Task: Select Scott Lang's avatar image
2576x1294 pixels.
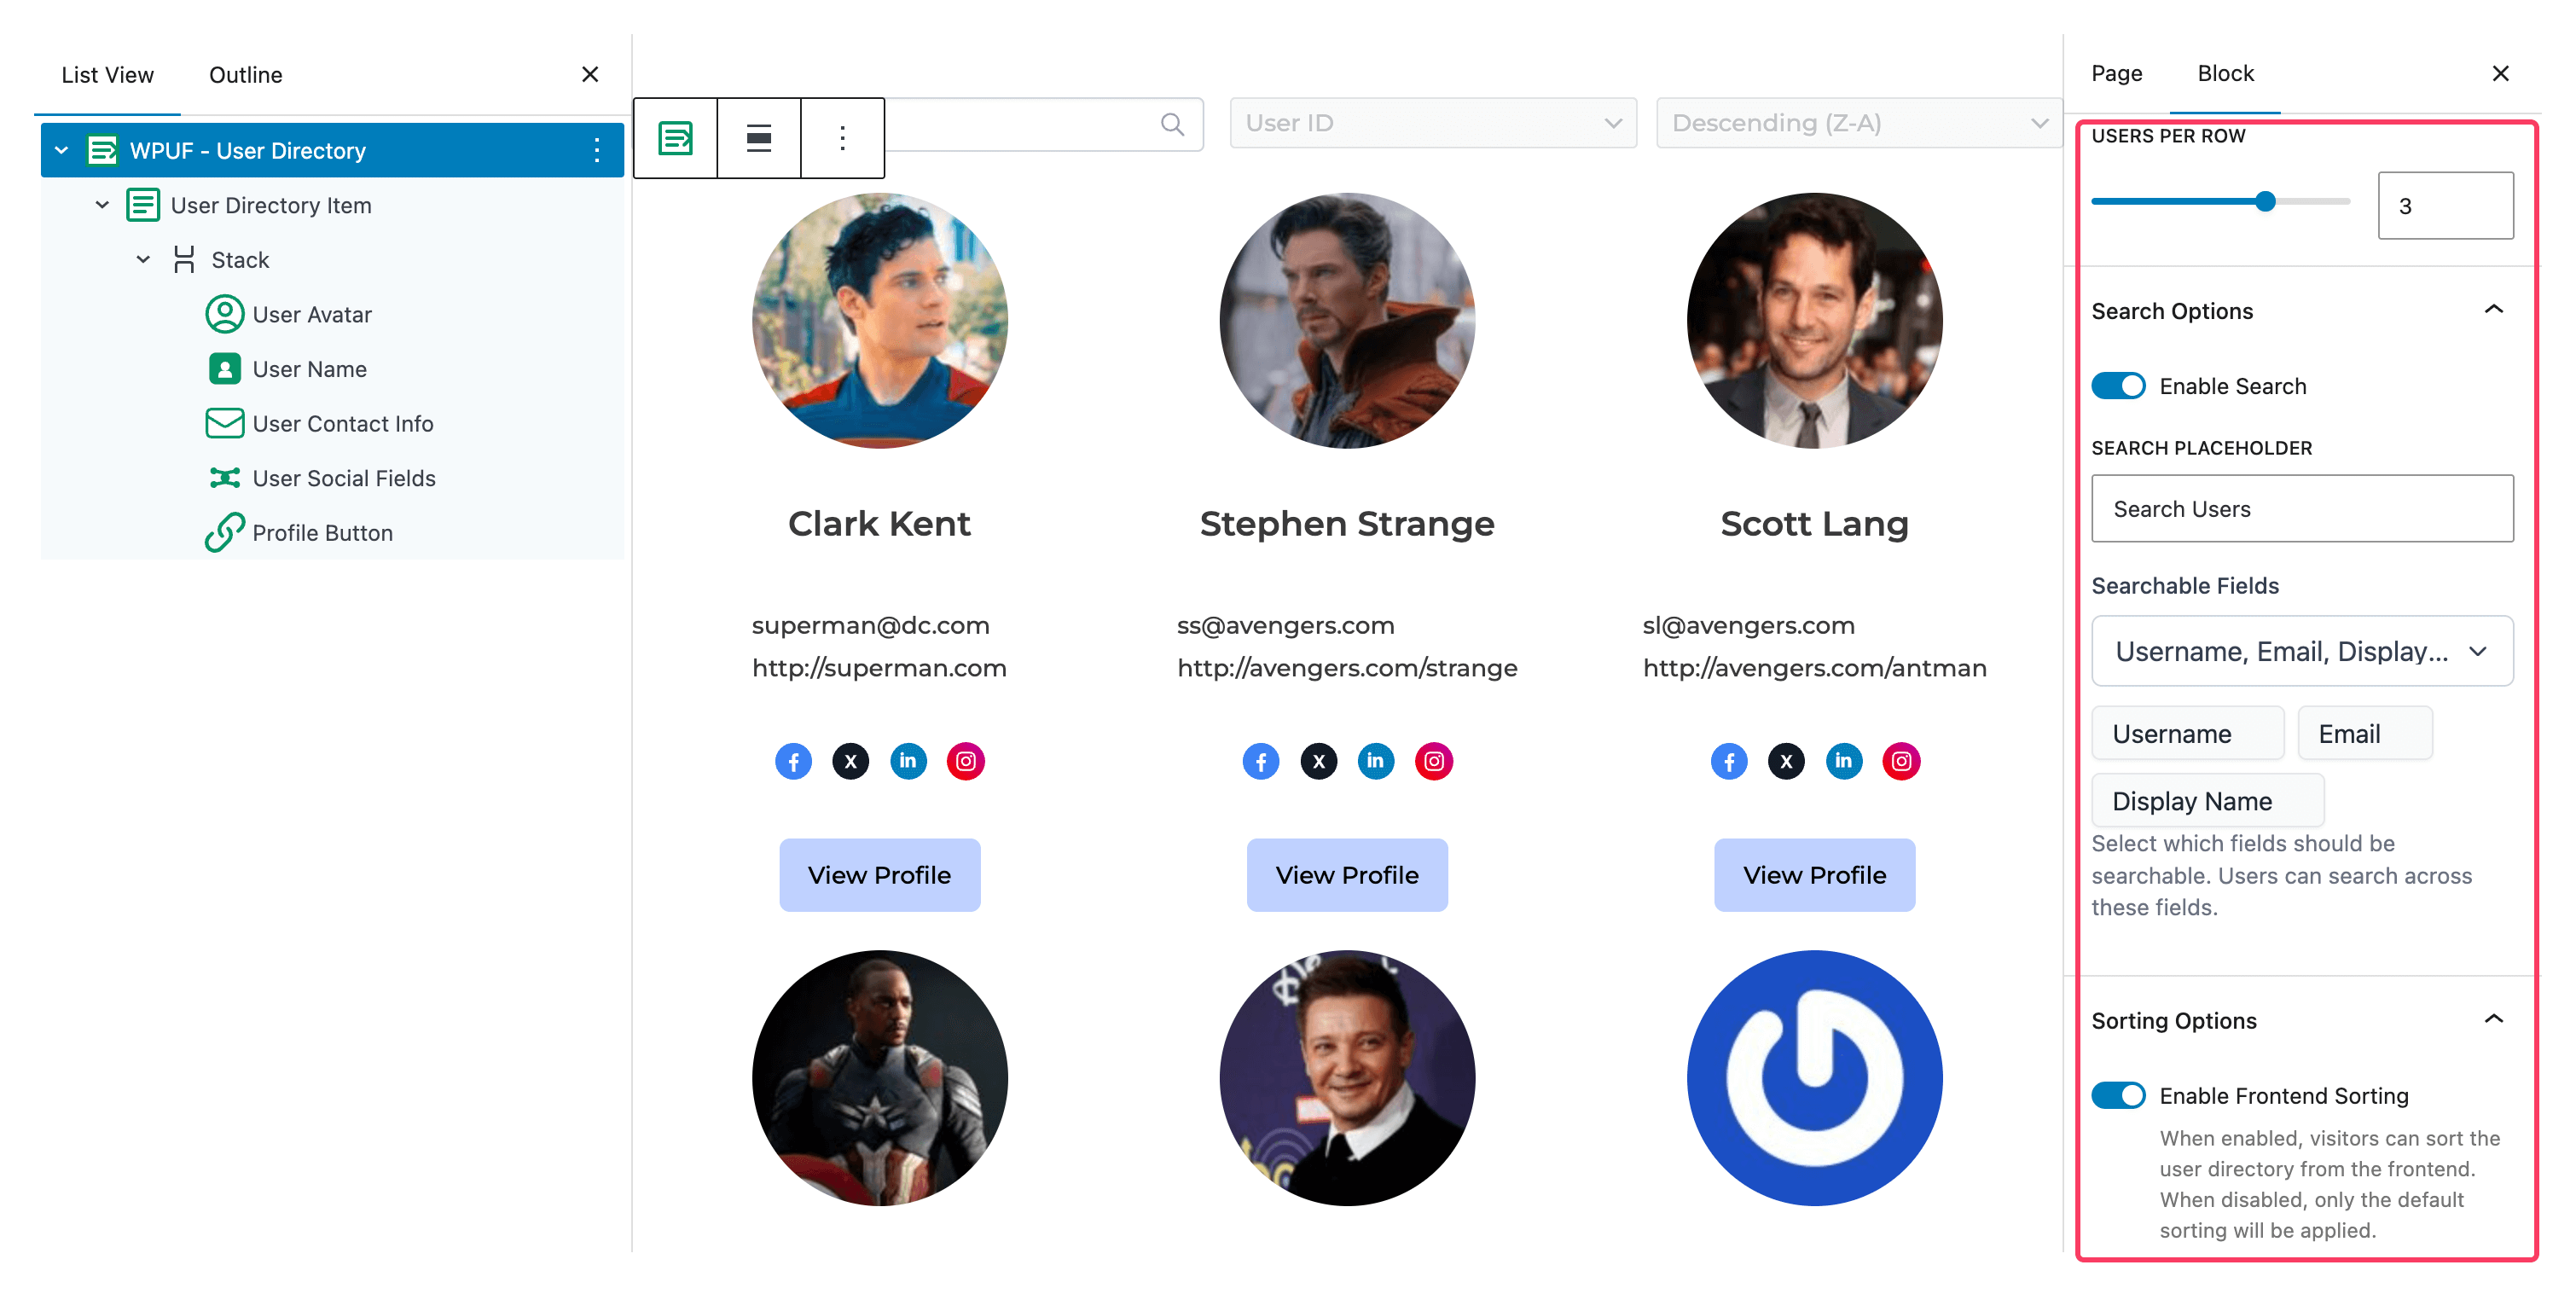Action: [x=1814, y=320]
